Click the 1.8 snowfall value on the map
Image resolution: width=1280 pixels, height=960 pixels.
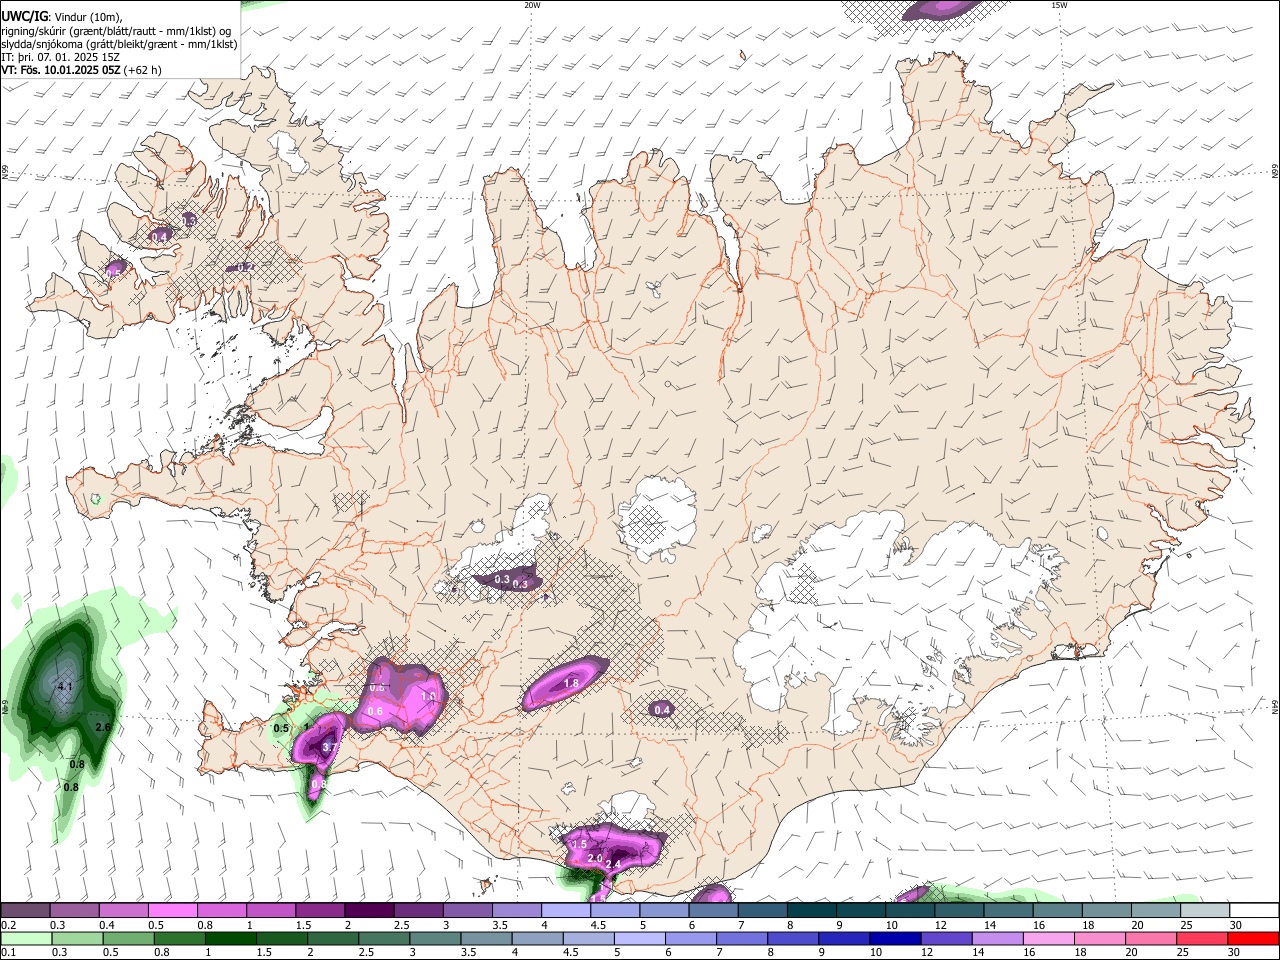click(572, 683)
